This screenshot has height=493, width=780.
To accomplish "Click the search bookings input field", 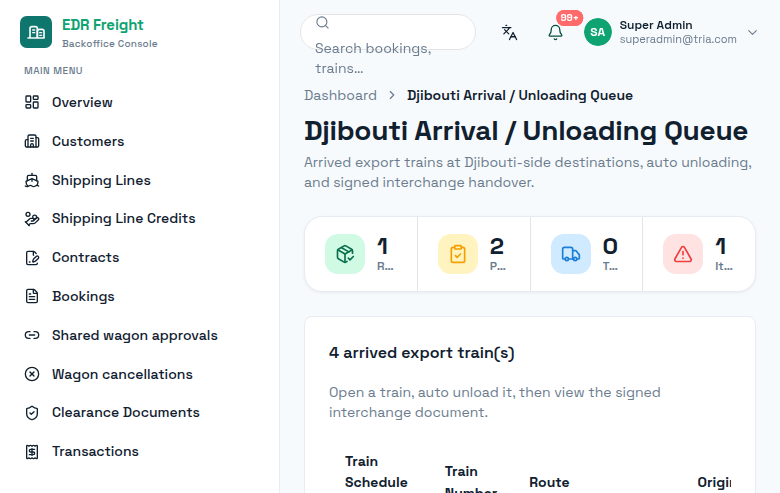I will click(x=388, y=32).
